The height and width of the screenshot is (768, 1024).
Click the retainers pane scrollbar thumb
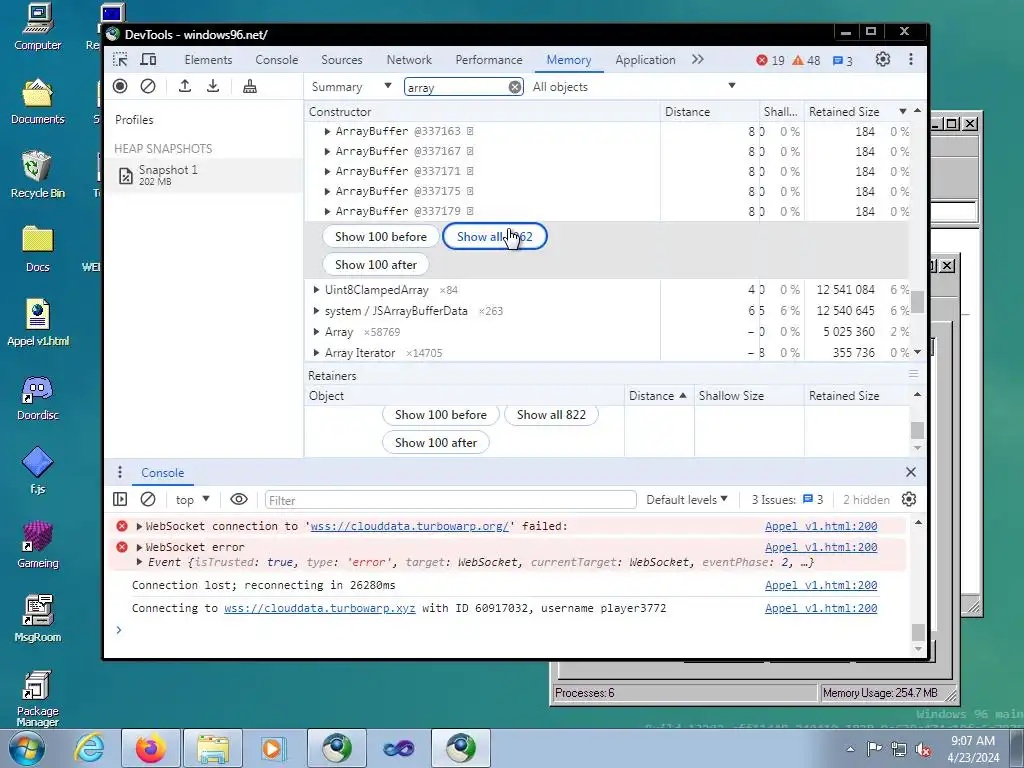(x=918, y=430)
